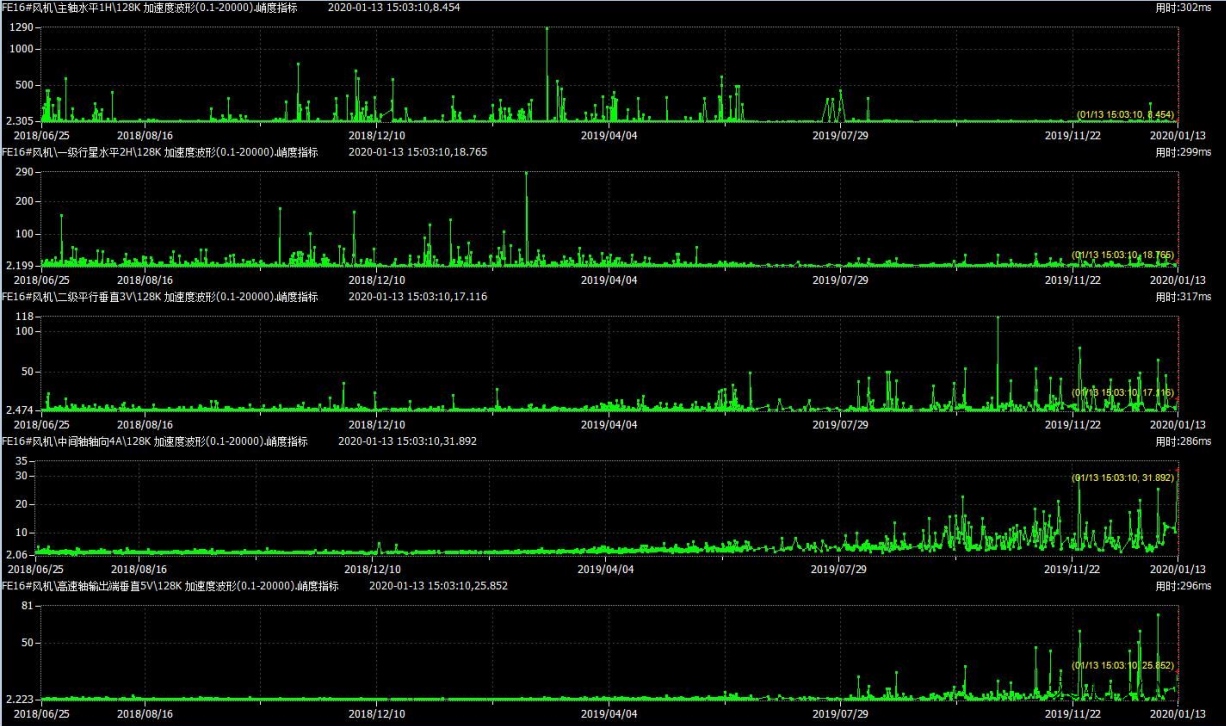Image resolution: width=1226 pixels, height=726 pixels.
Task: Click the yellow cursor label reading 18.765
Action: (x=1122, y=255)
